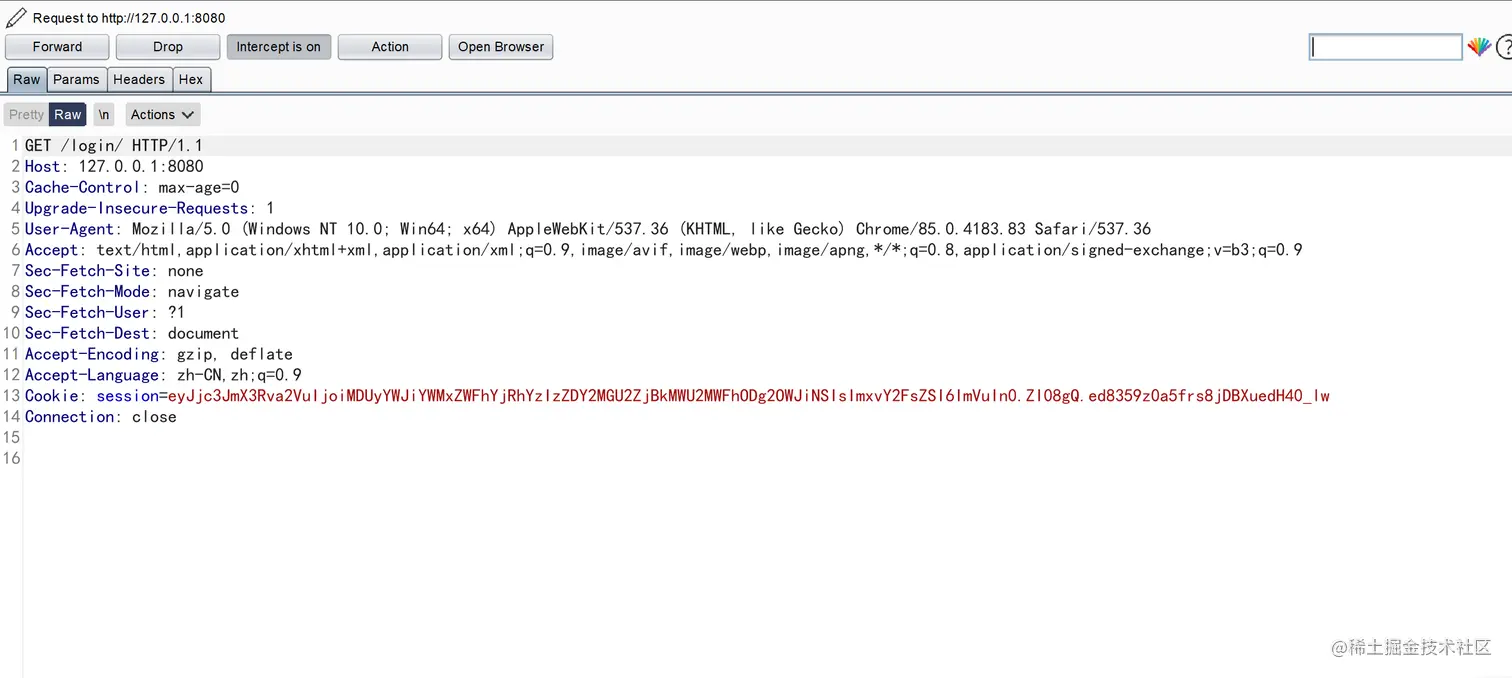Toggle the Intercept is on button
The width and height of the screenshot is (1512, 678).
tap(279, 47)
